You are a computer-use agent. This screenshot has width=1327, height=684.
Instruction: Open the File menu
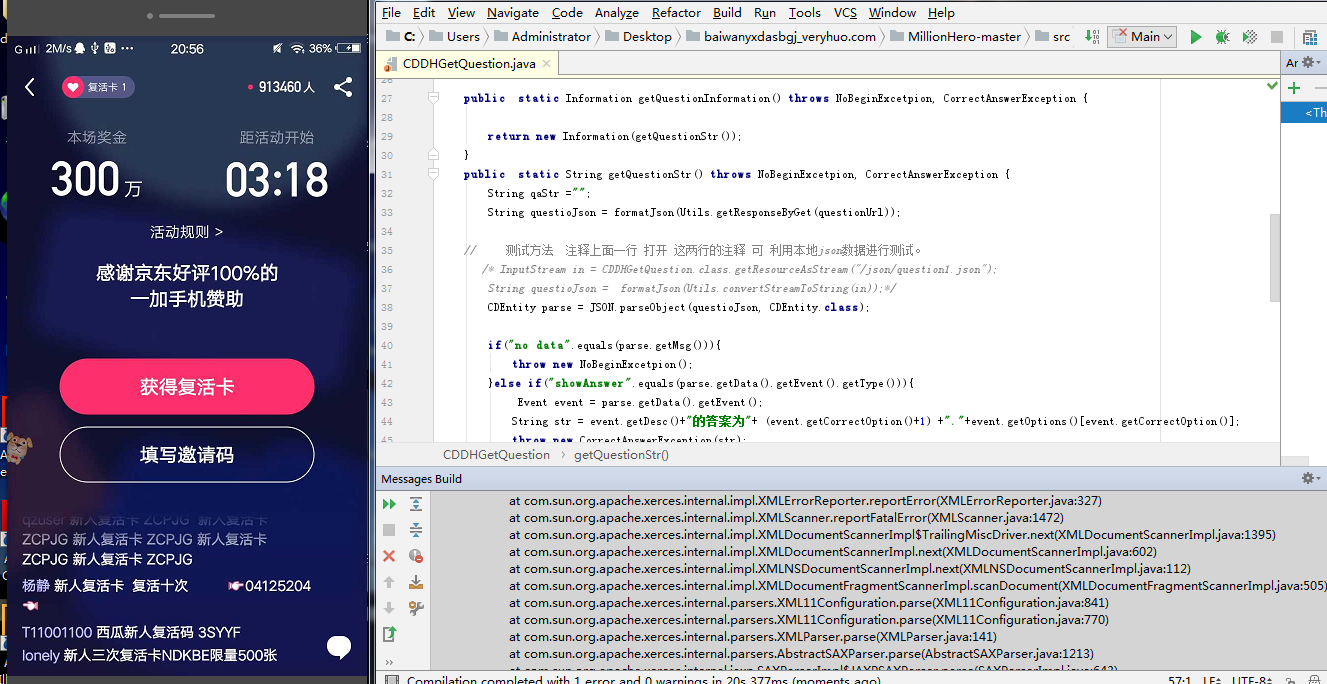(x=391, y=12)
